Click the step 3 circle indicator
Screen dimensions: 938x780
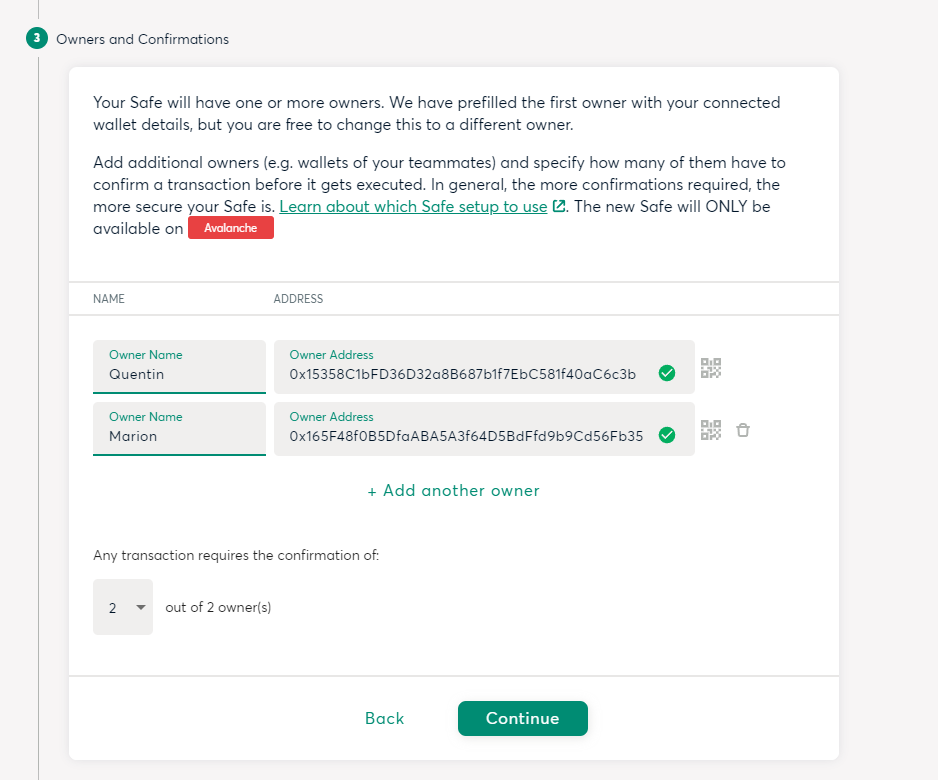coord(37,39)
